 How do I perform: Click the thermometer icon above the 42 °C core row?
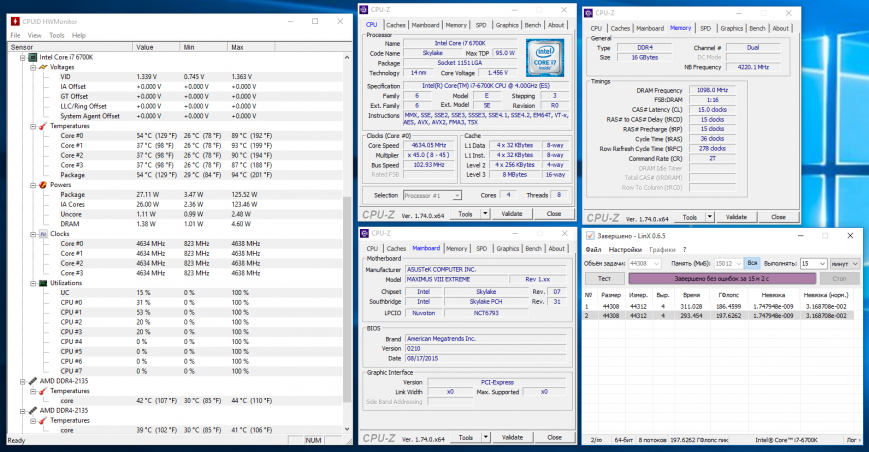click(43, 391)
